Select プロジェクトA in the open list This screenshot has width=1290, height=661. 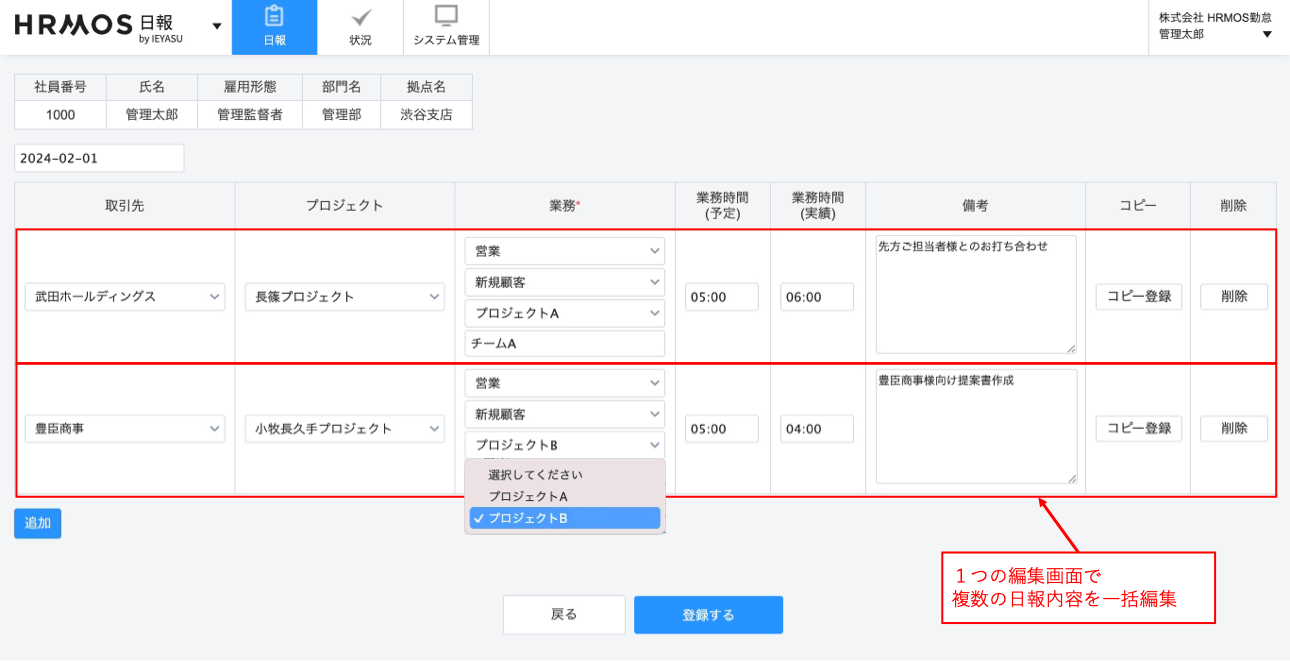(528, 496)
